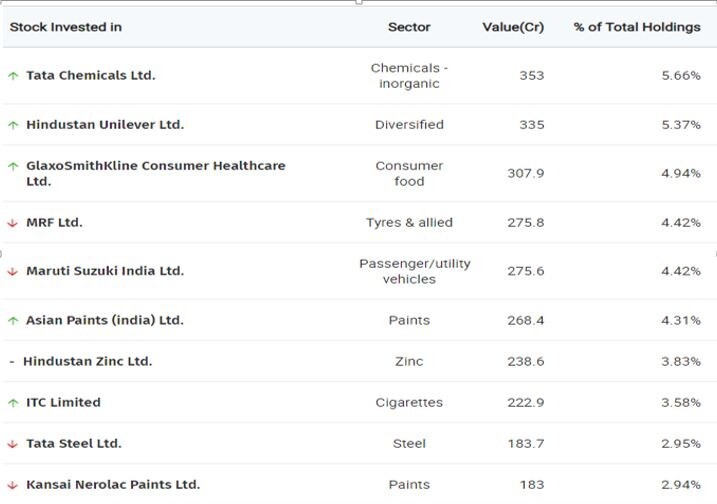Viewport: 717px width, 504px height.
Task: Open Hindustan Unilever Ltd. stock link
Action: (x=105, y=125)
